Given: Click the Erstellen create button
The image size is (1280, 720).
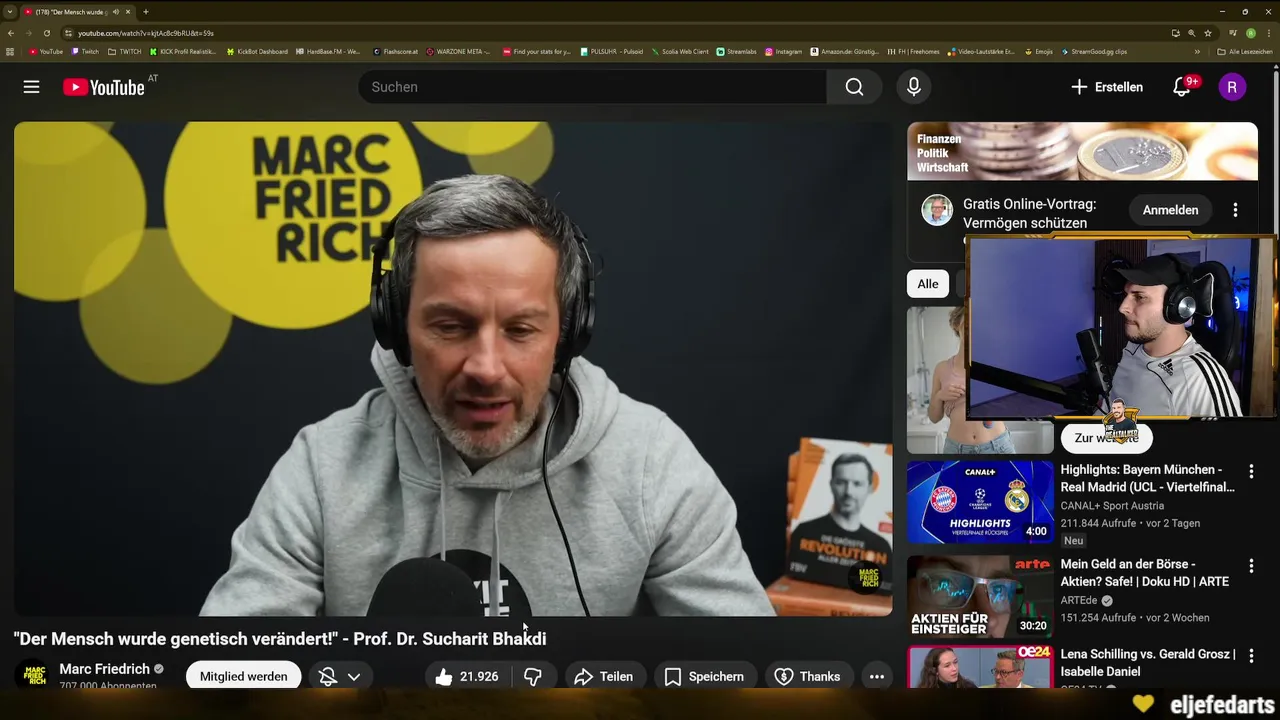Looking at the screenshot, I should [1107, 87].
